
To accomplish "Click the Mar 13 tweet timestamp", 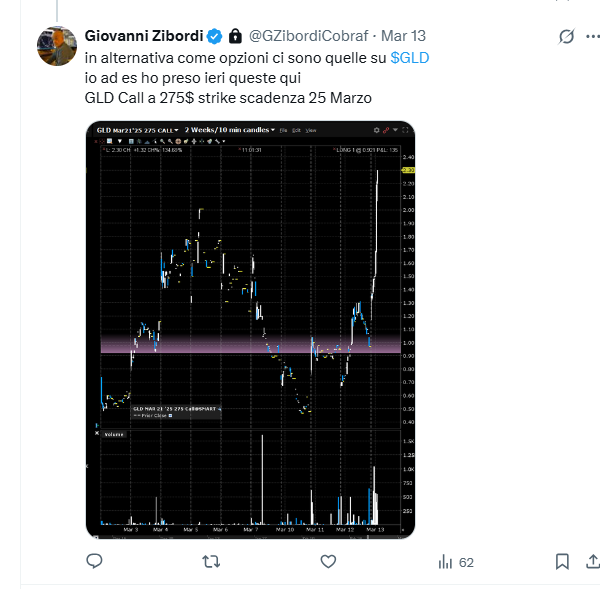I will tap(404, 36).
